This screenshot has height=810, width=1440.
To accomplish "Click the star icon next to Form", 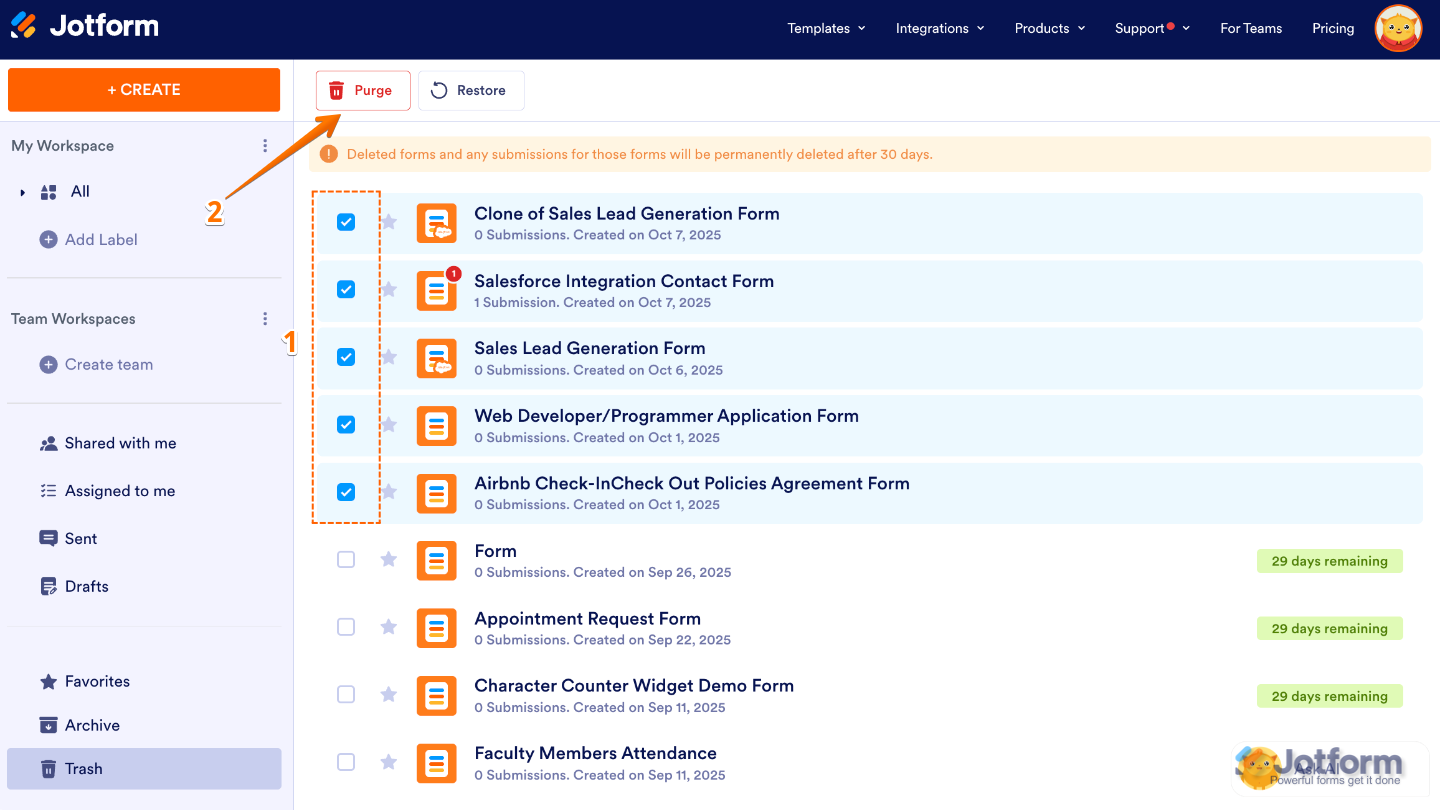I will (x=389, y=559).
